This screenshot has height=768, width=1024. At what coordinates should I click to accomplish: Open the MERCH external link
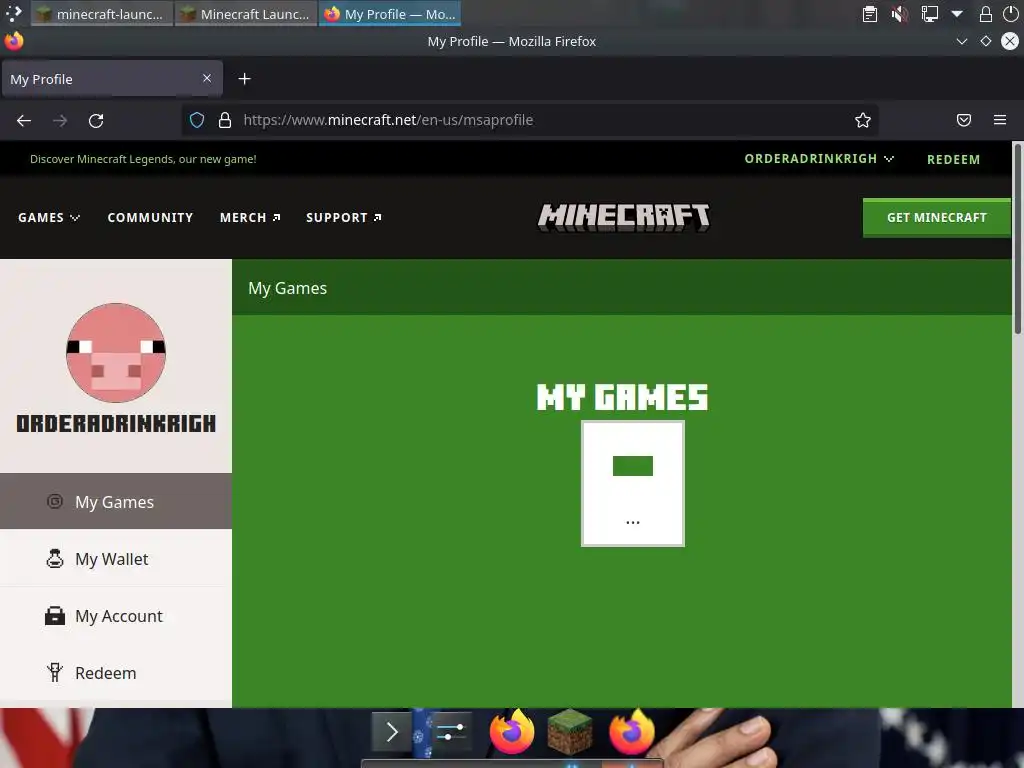[x=250, y=217]
